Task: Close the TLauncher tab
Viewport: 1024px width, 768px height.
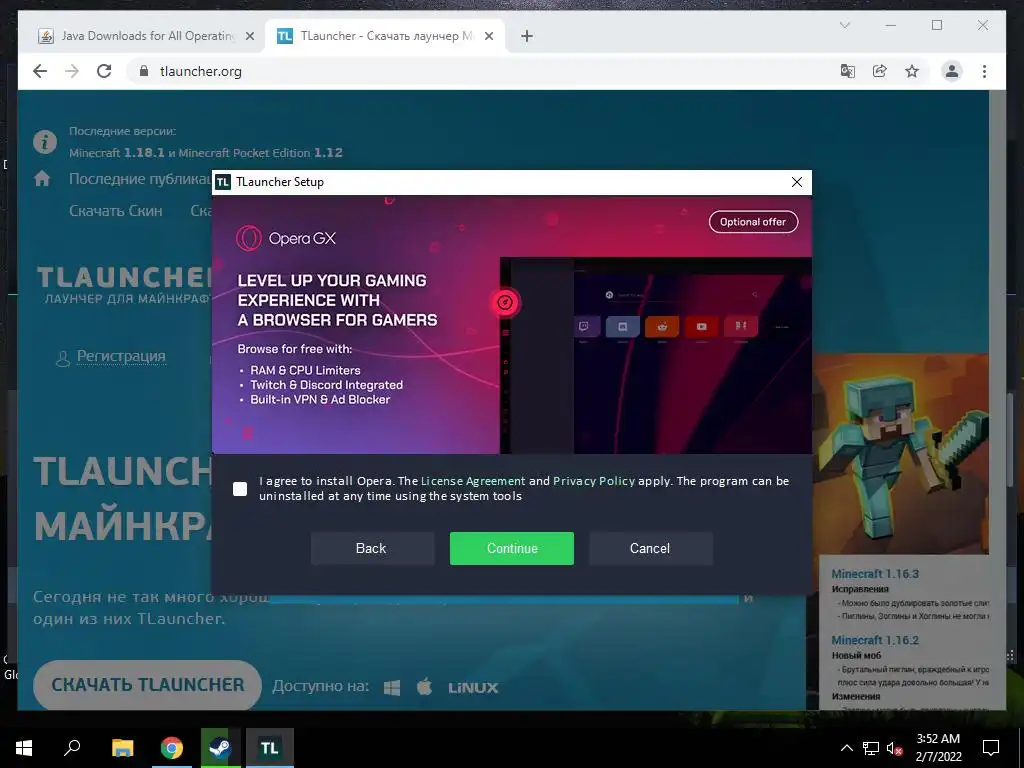Action: click(488, 37)
